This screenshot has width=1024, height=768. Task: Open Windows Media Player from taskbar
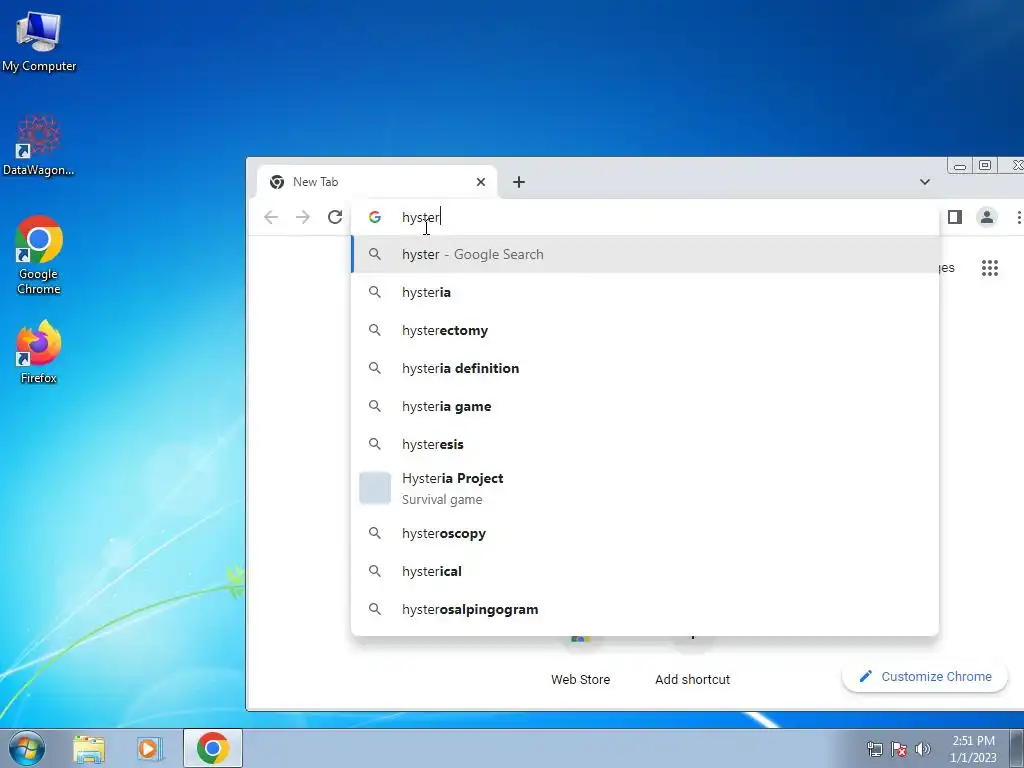click(x=149, y=748)
